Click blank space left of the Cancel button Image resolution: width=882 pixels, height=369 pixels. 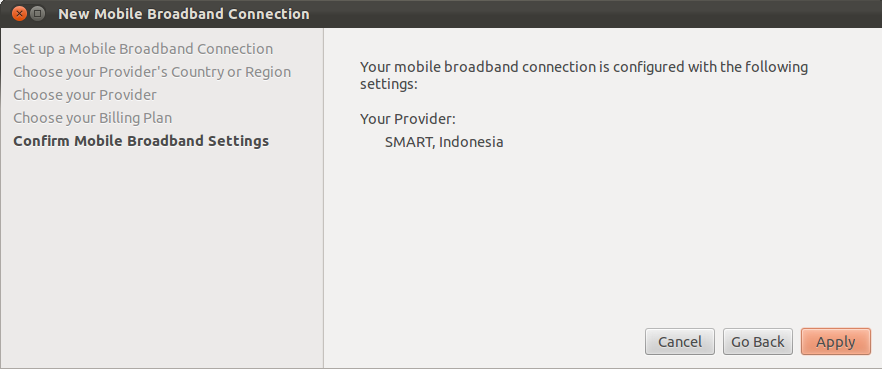484,341
